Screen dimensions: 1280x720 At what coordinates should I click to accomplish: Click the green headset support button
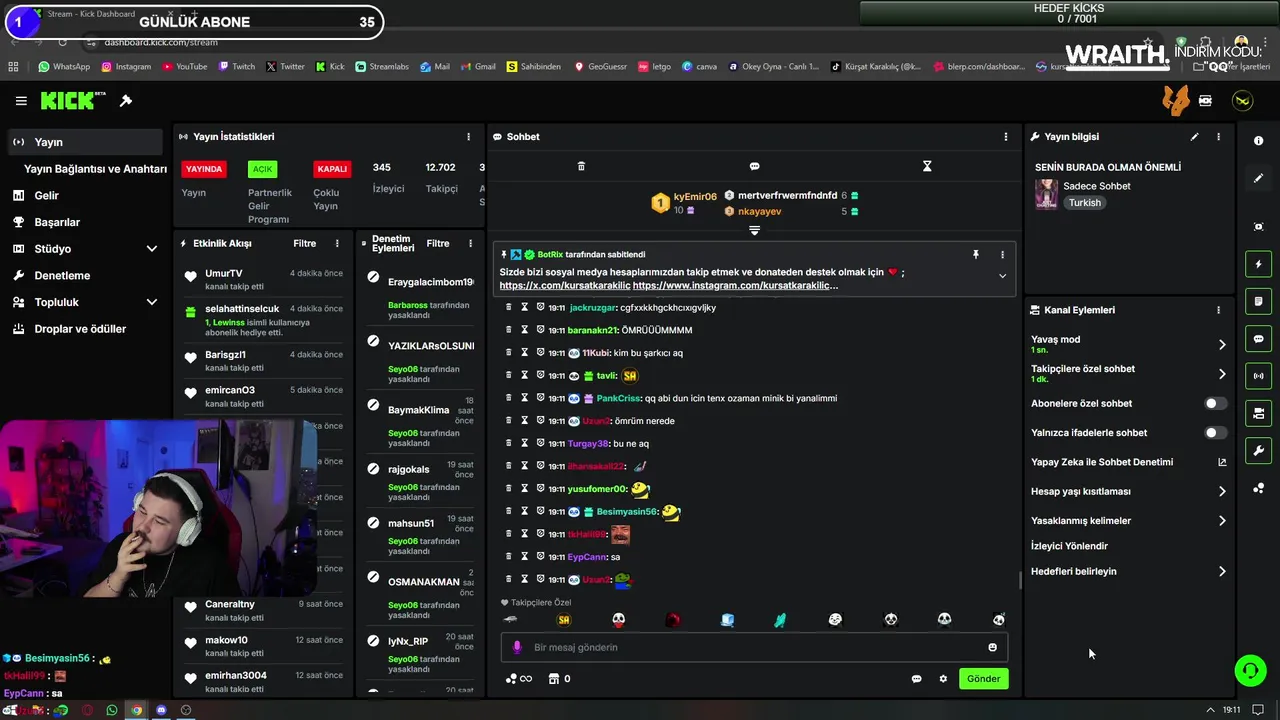tap(1250, 670)
